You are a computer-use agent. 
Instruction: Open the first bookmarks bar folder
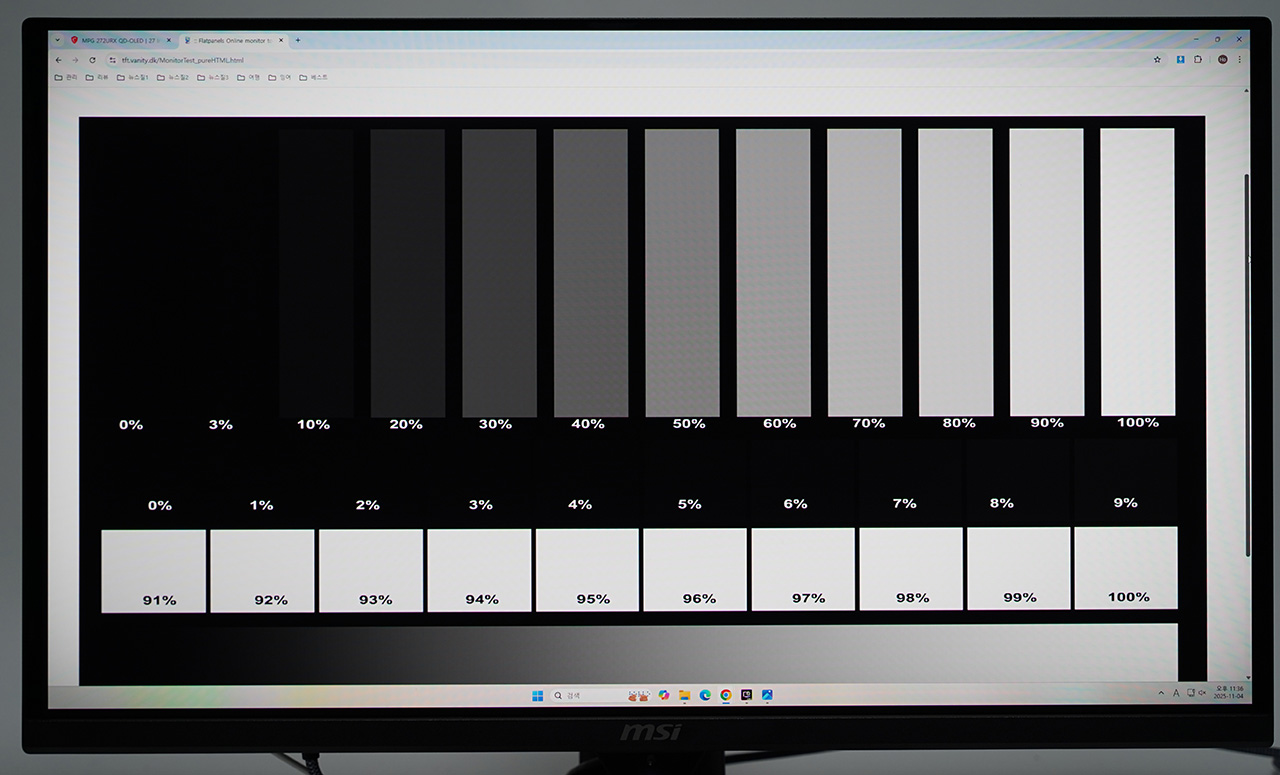click(66, 77)
